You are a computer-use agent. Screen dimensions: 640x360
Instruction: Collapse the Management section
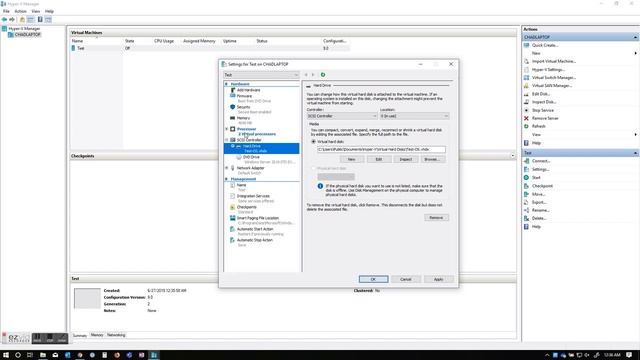(227, 179)
